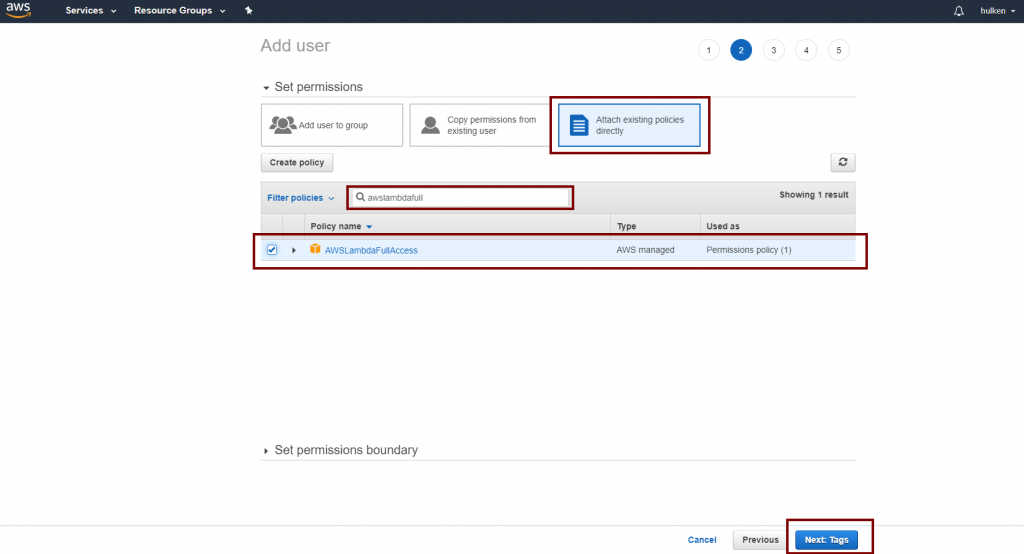This screenshot has height=554, width=1024.
Task: Open the Filter policies dropdown
Action: click(x=301, y=198)
